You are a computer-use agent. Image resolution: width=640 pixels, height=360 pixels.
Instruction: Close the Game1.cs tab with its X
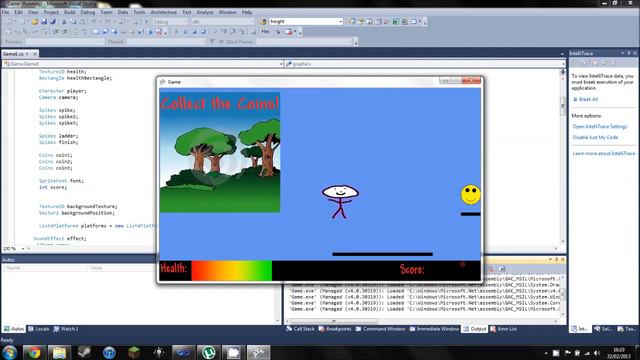pyautogui.click(x=35, y=54)
